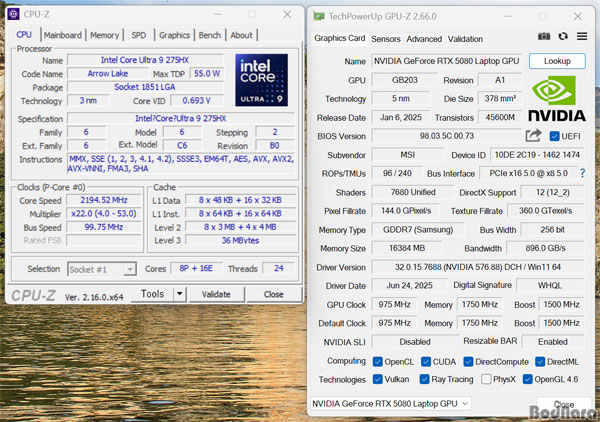This screenshot has width=600, height=422.
Task: Click the GPU-Z title bar icon
Action: (319, 16)
